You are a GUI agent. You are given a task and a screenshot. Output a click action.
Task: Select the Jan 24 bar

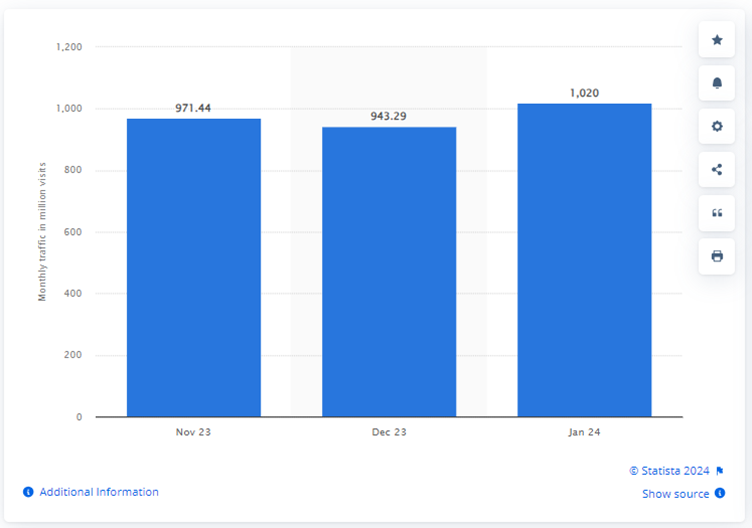click(584, 260)
